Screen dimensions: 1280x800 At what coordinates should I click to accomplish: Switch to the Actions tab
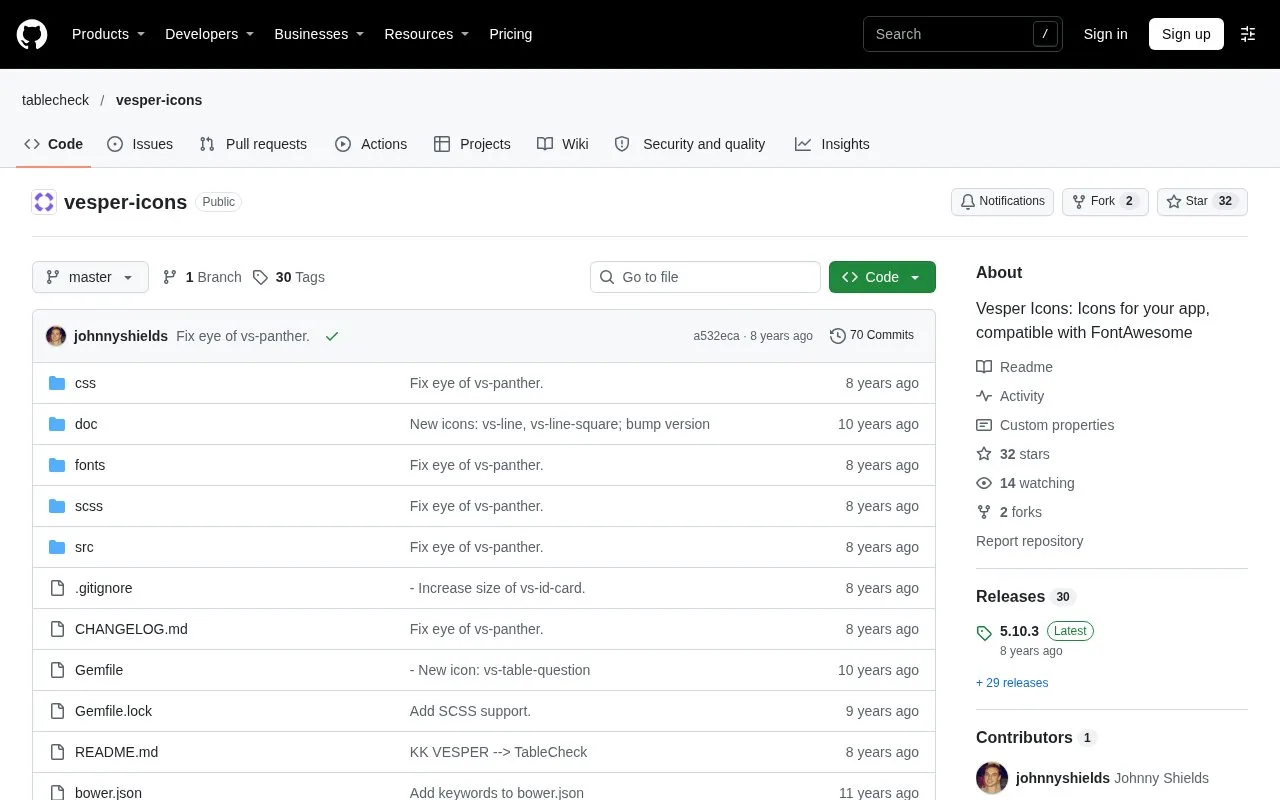(x=371, y=144)
